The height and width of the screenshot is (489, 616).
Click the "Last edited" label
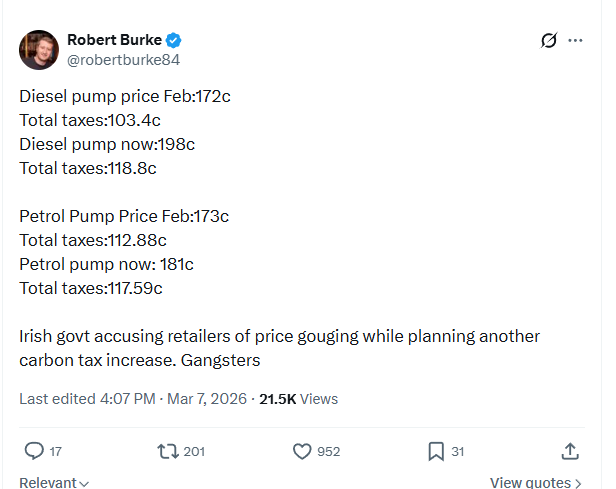point(59,398)
